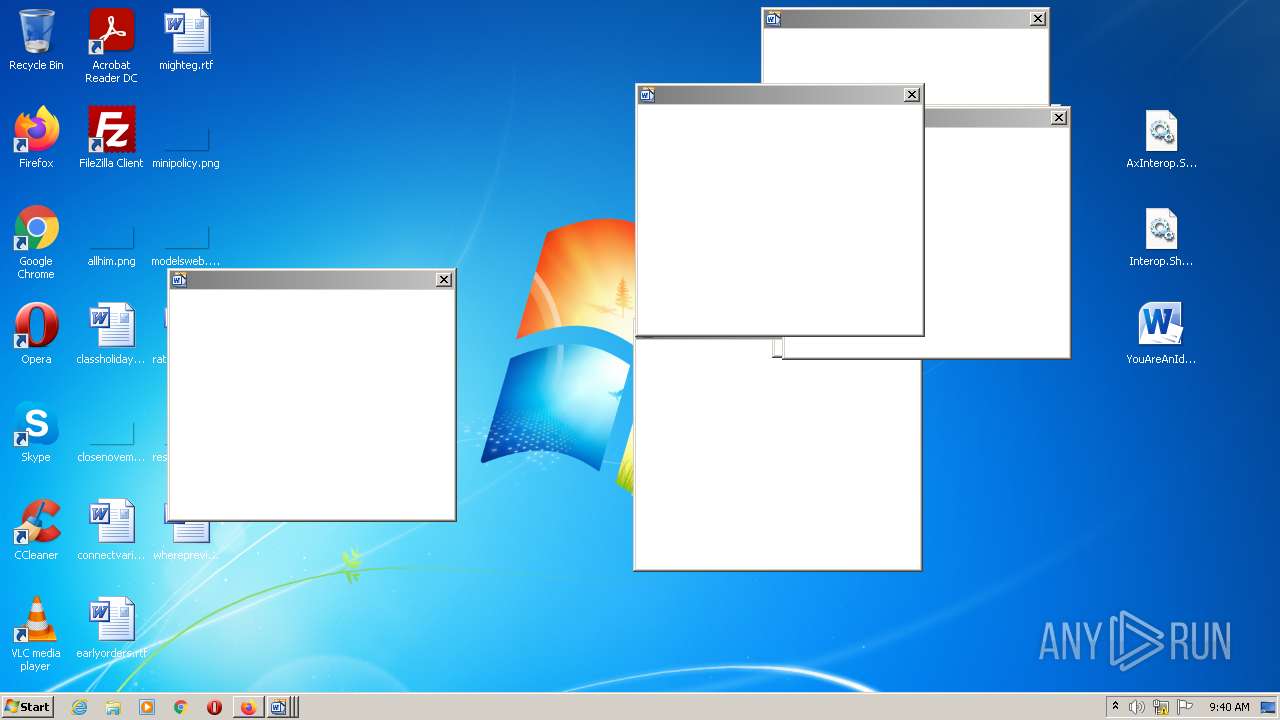Open the network status tray icon
Viewport: 1280px width, 720px height.
[x=1161, y=707]
